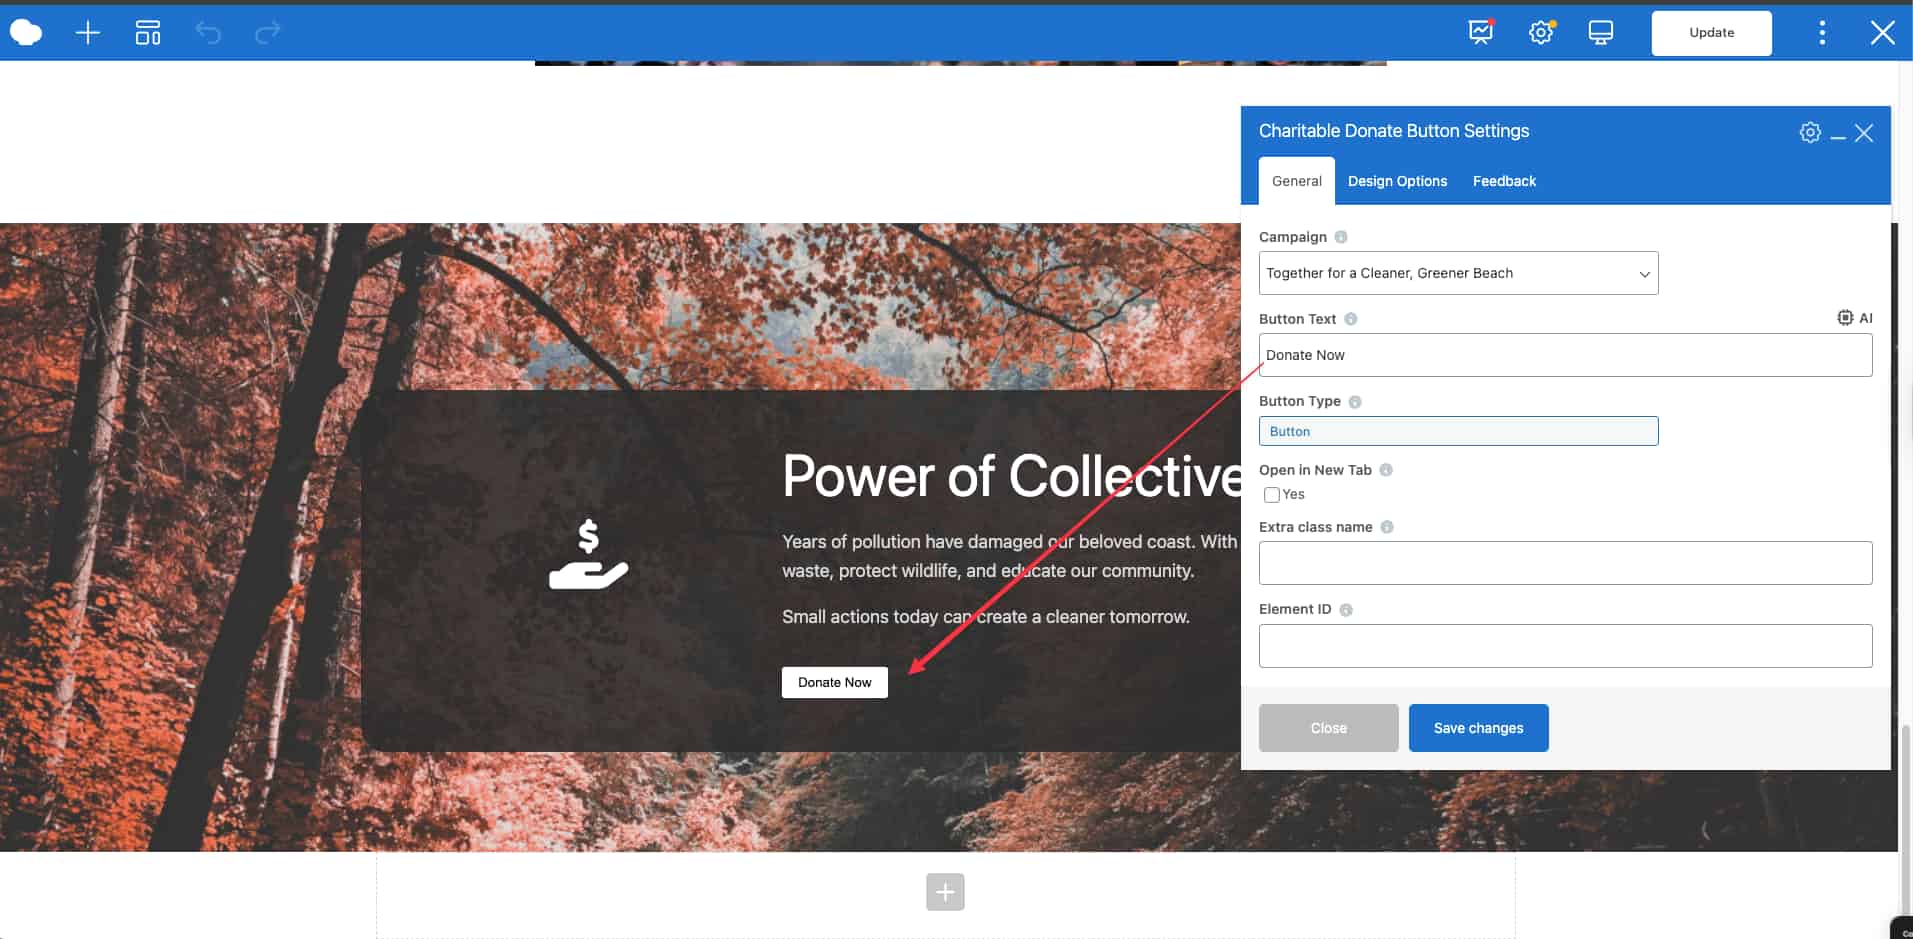Click the Save changes button

point(1478,728)
